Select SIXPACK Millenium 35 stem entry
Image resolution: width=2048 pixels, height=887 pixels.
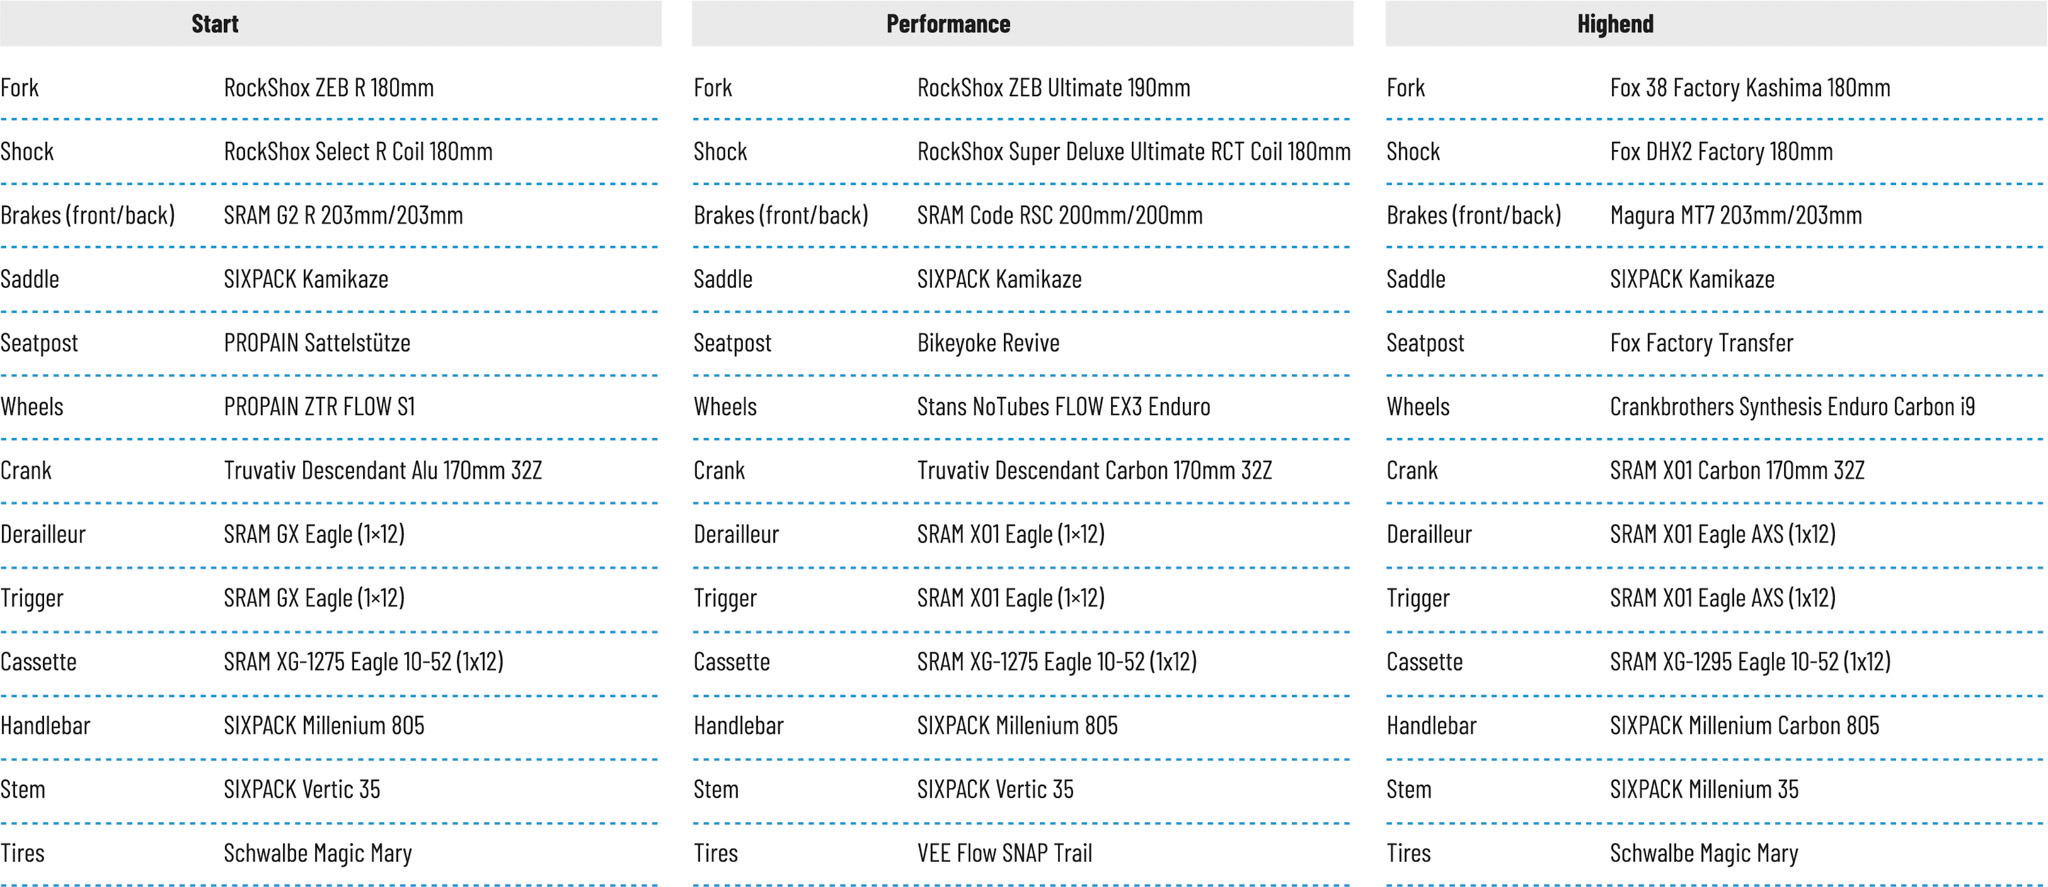(1704, 790)
